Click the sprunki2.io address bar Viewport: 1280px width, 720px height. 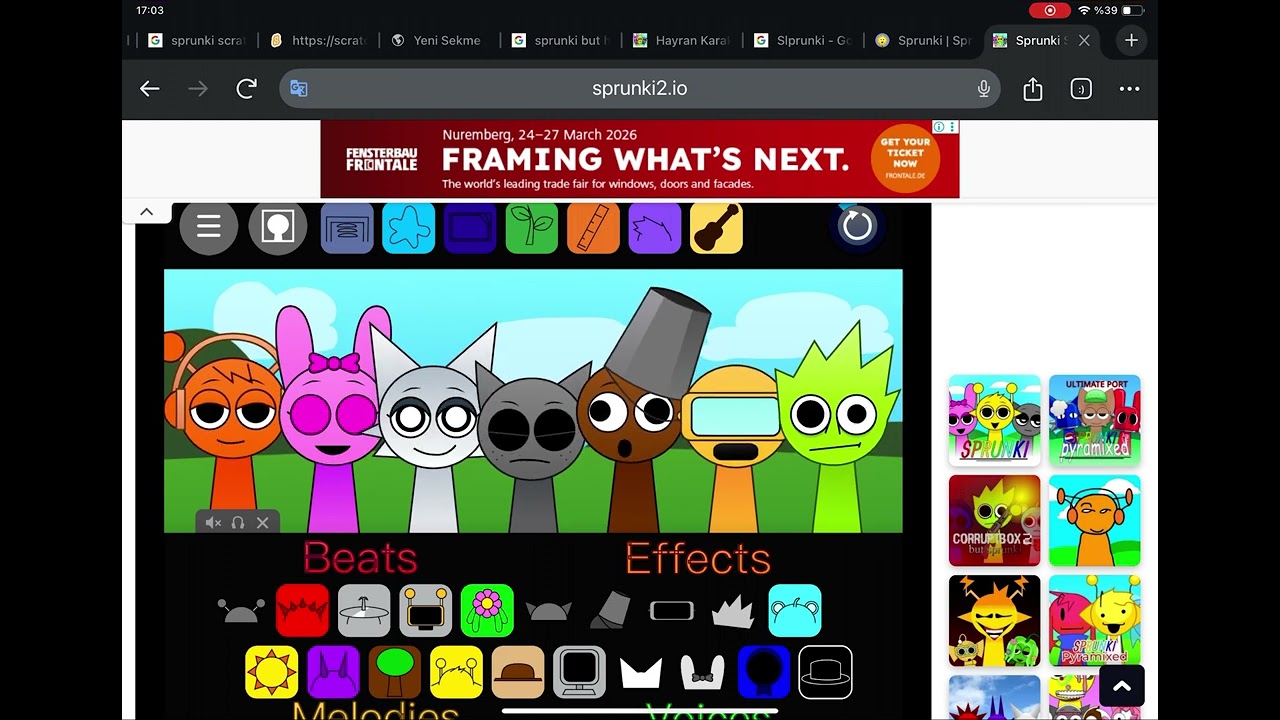pyautogui.click(x=640, y=89)
